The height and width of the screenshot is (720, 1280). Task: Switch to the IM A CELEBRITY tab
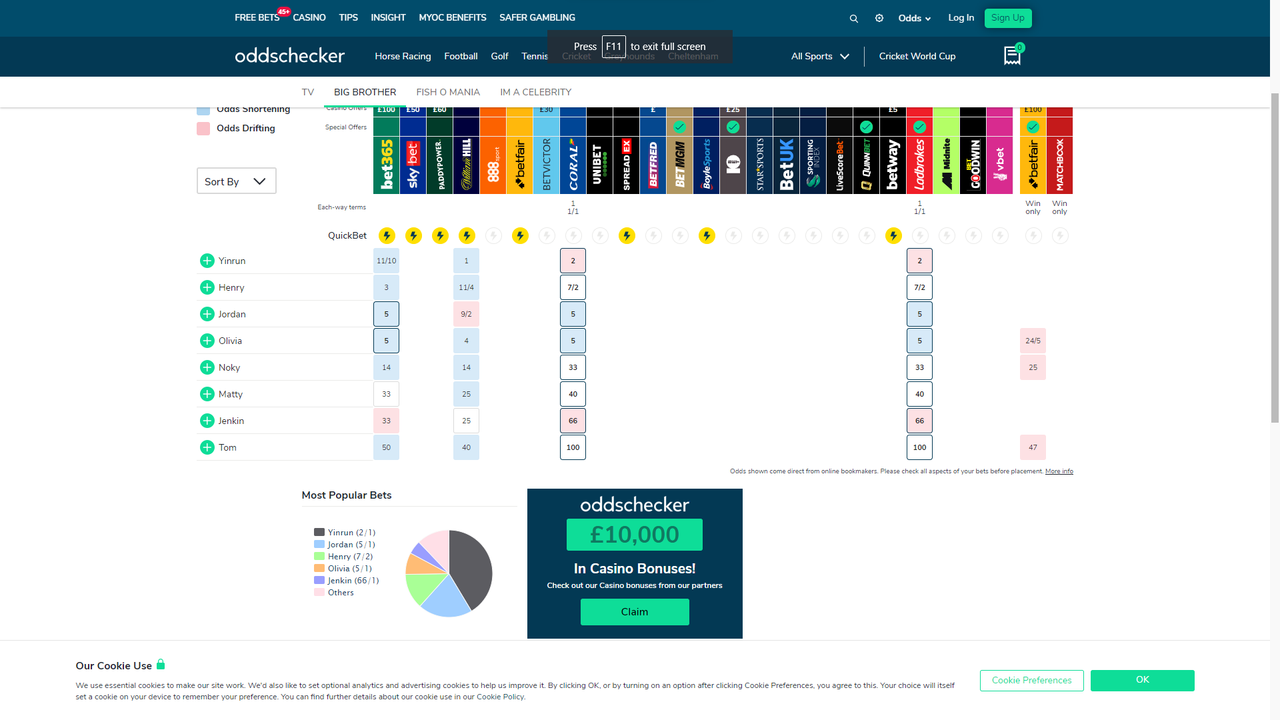[x=536, y=92]
